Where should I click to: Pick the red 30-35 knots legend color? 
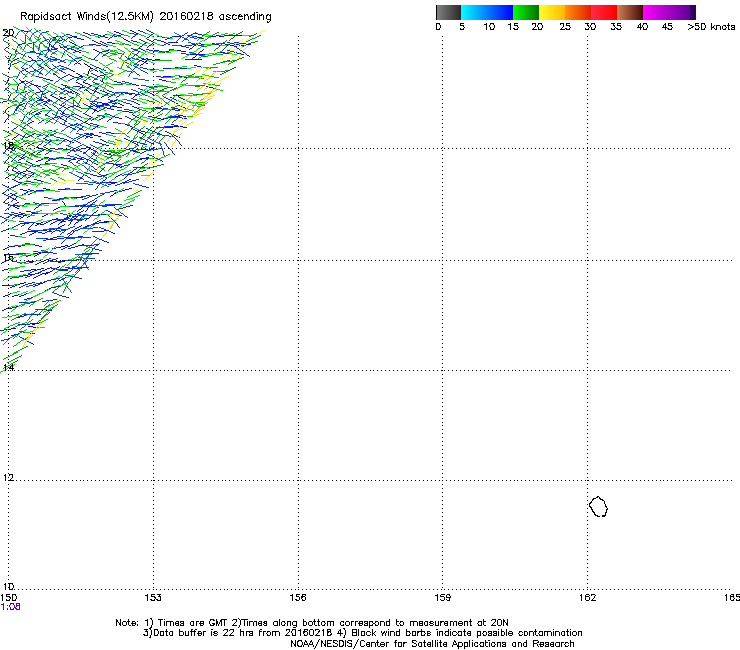tap(604, 12)
